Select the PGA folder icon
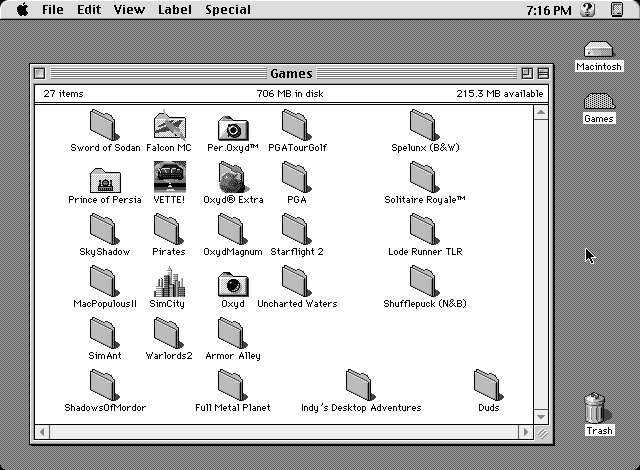 pos(296,177)
